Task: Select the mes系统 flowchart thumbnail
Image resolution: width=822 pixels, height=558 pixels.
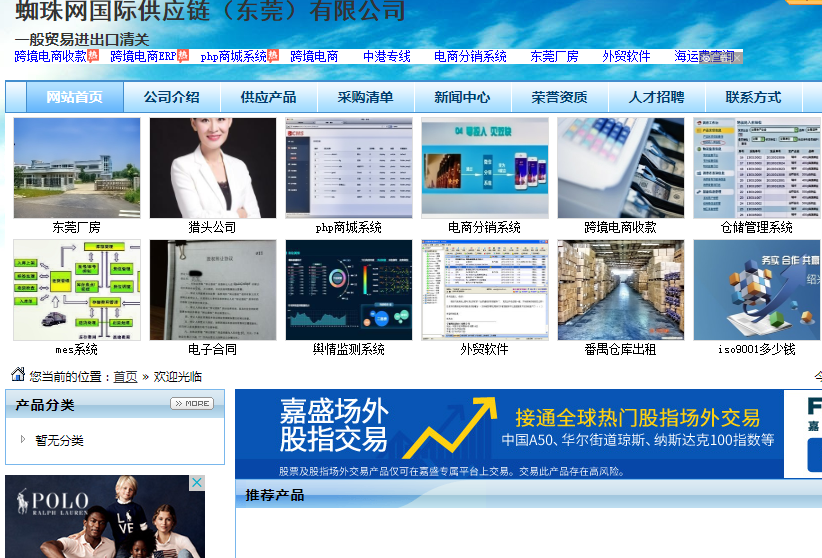Action: [x=77, y=290]
